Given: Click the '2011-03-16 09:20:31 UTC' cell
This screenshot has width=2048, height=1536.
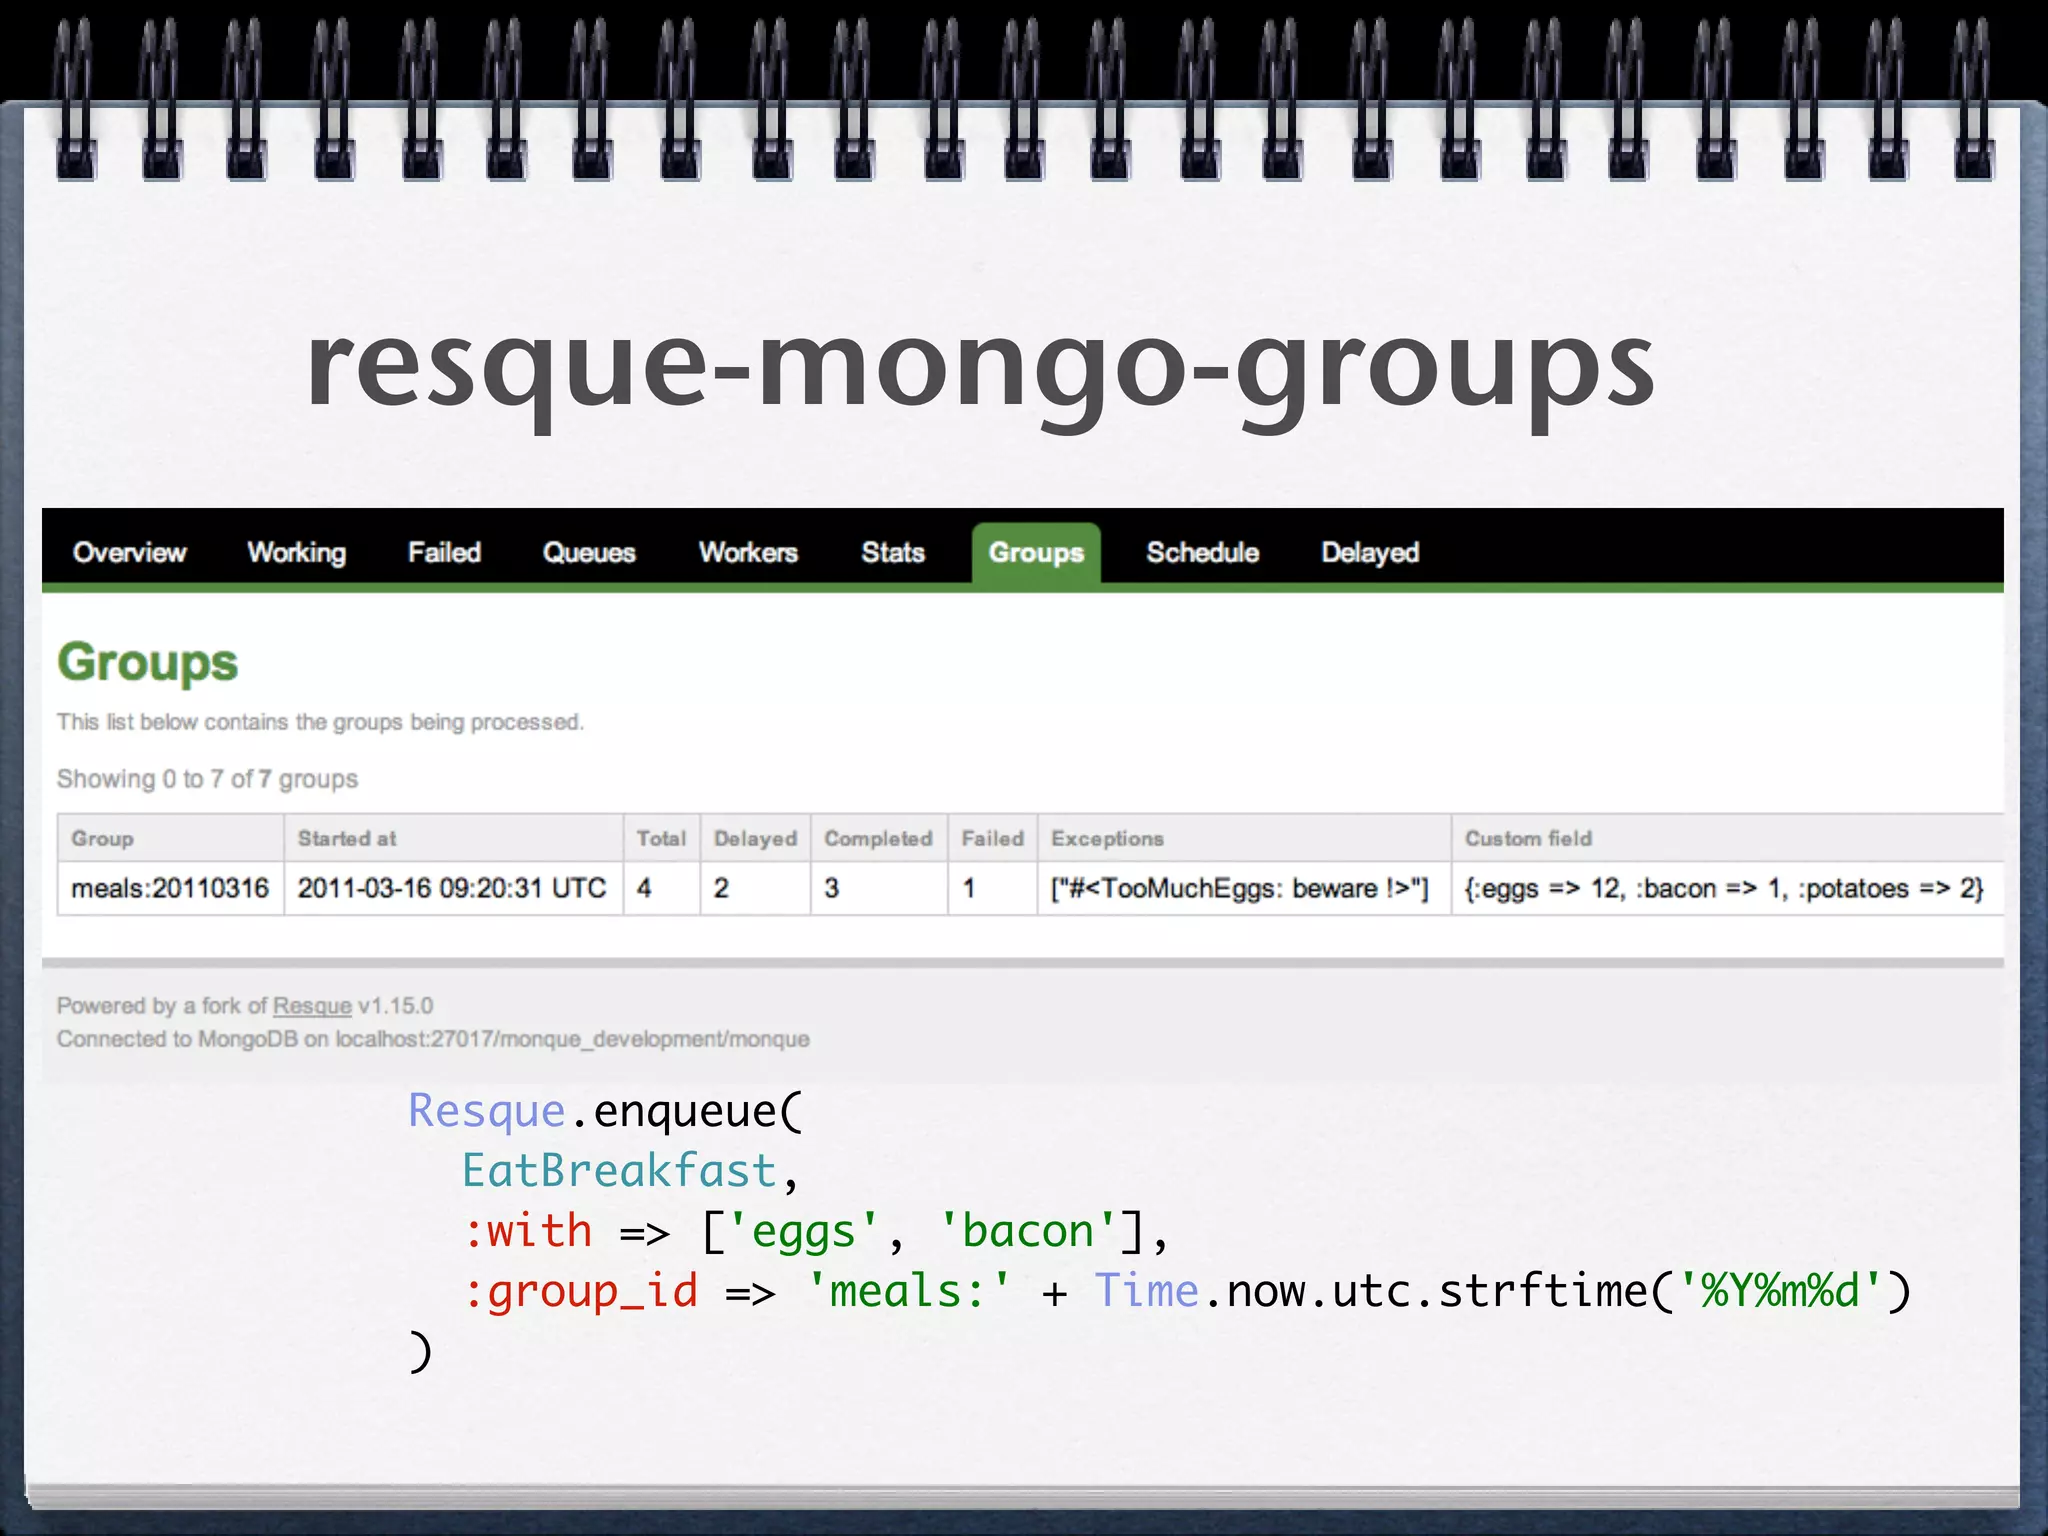Looking at the screenshot, I should pyautogui.click(x=454, y=888).
